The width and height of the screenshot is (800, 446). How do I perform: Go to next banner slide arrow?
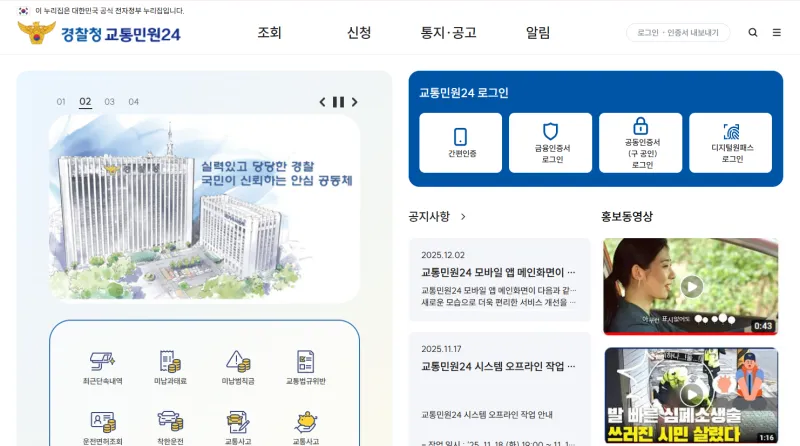tap(354, 102)
